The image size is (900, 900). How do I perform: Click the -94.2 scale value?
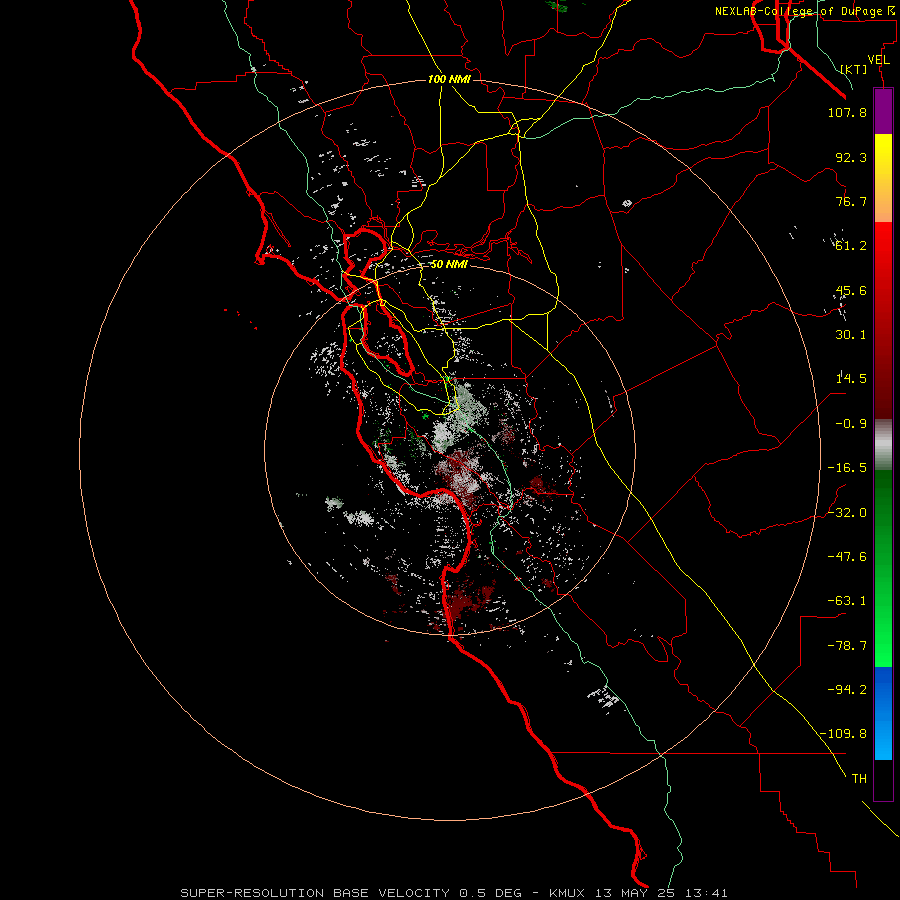point(847,690)
